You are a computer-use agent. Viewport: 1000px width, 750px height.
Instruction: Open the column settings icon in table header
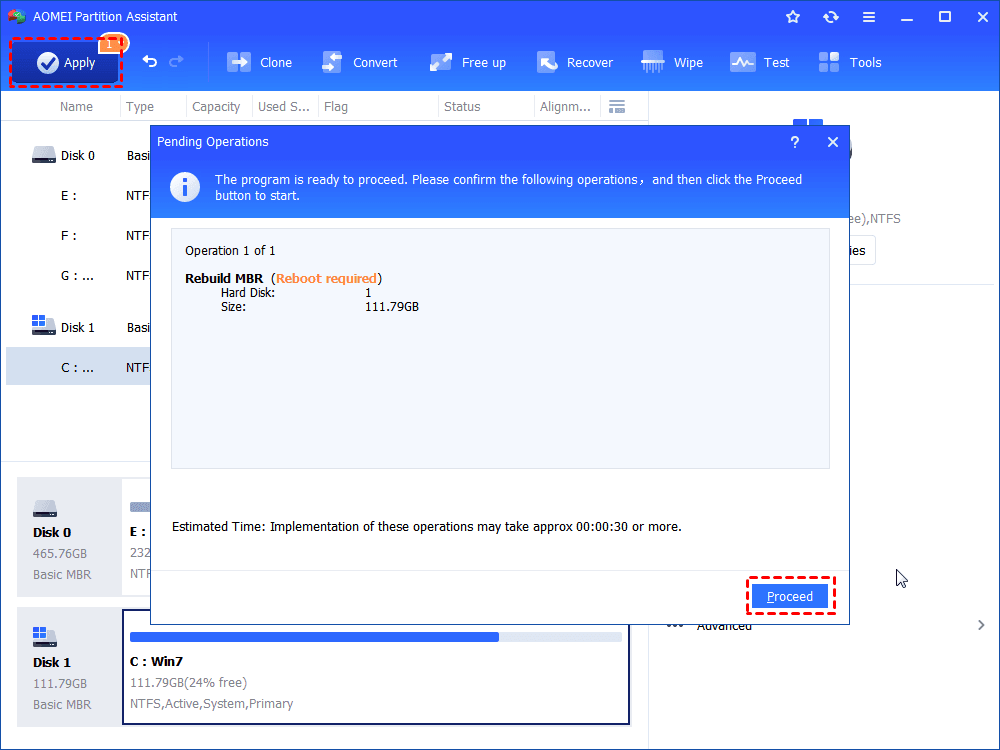[617, 107]
